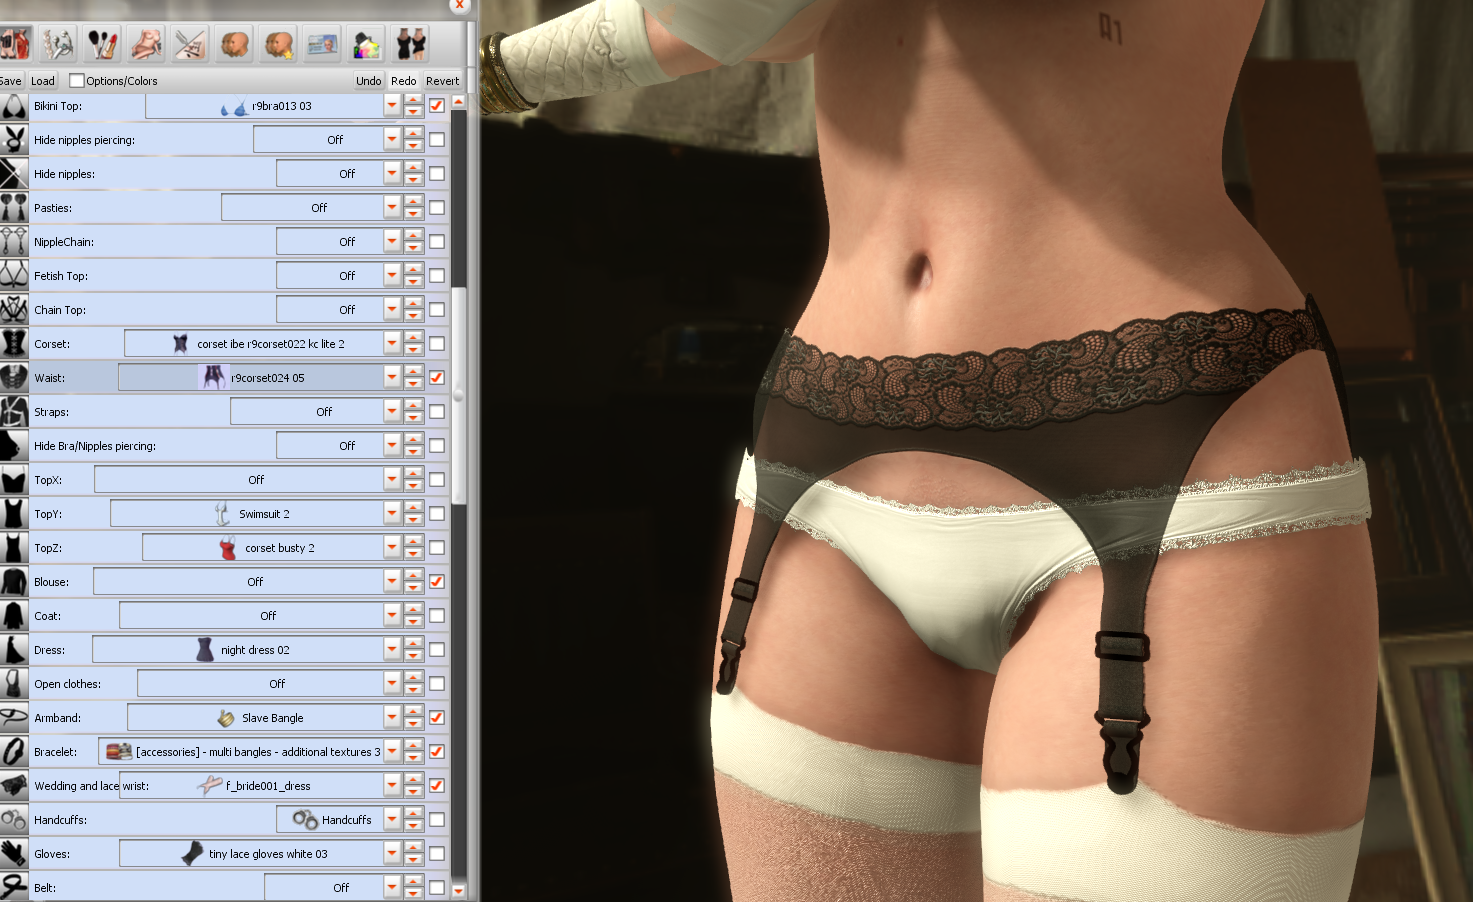The width and height of the screenshot is (1473, 902).
Task: Open the clothing category tab icon
Action: 14,44
